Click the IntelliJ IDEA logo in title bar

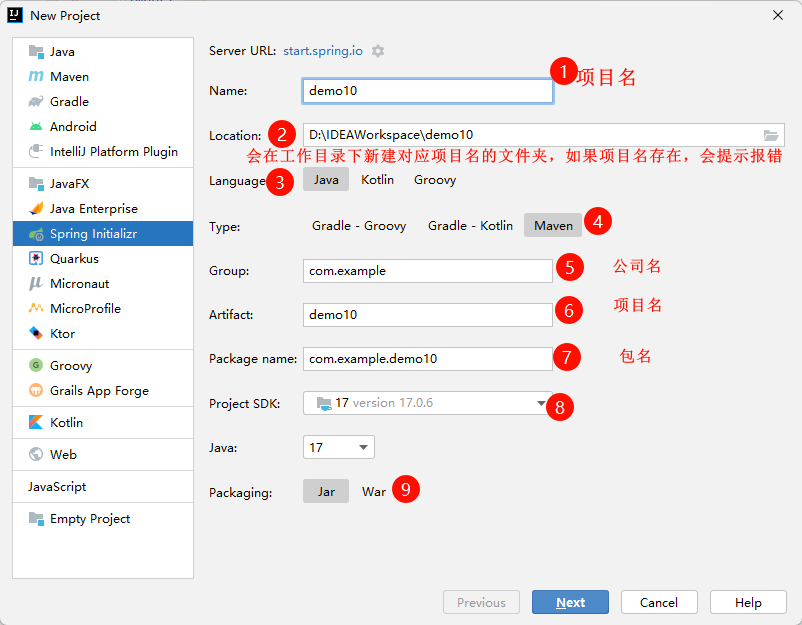point(15,15)
